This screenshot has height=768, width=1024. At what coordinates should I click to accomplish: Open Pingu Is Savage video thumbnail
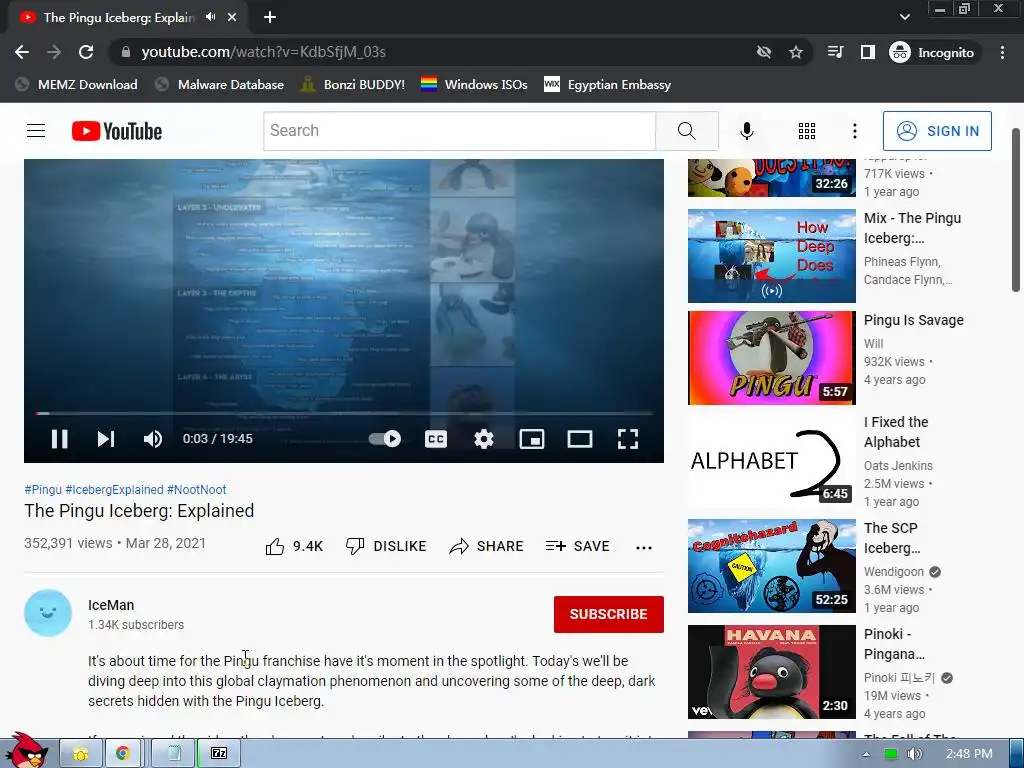tap(771, 358)
